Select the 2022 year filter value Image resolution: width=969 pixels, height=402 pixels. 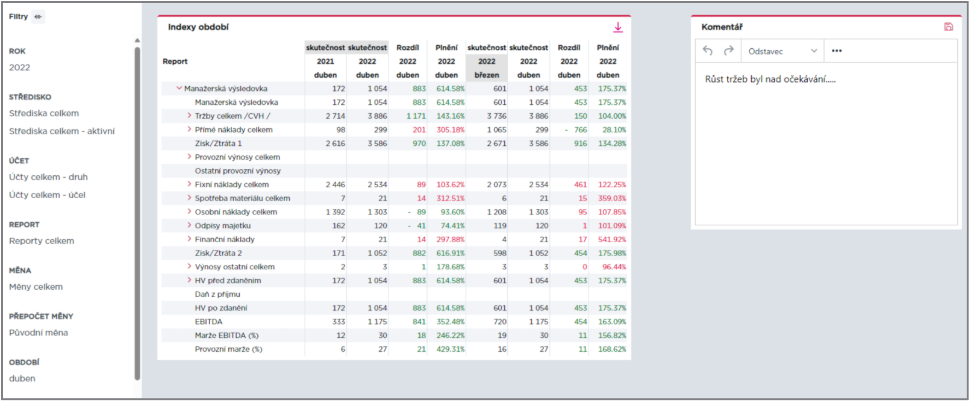click(x=19, y=67)
